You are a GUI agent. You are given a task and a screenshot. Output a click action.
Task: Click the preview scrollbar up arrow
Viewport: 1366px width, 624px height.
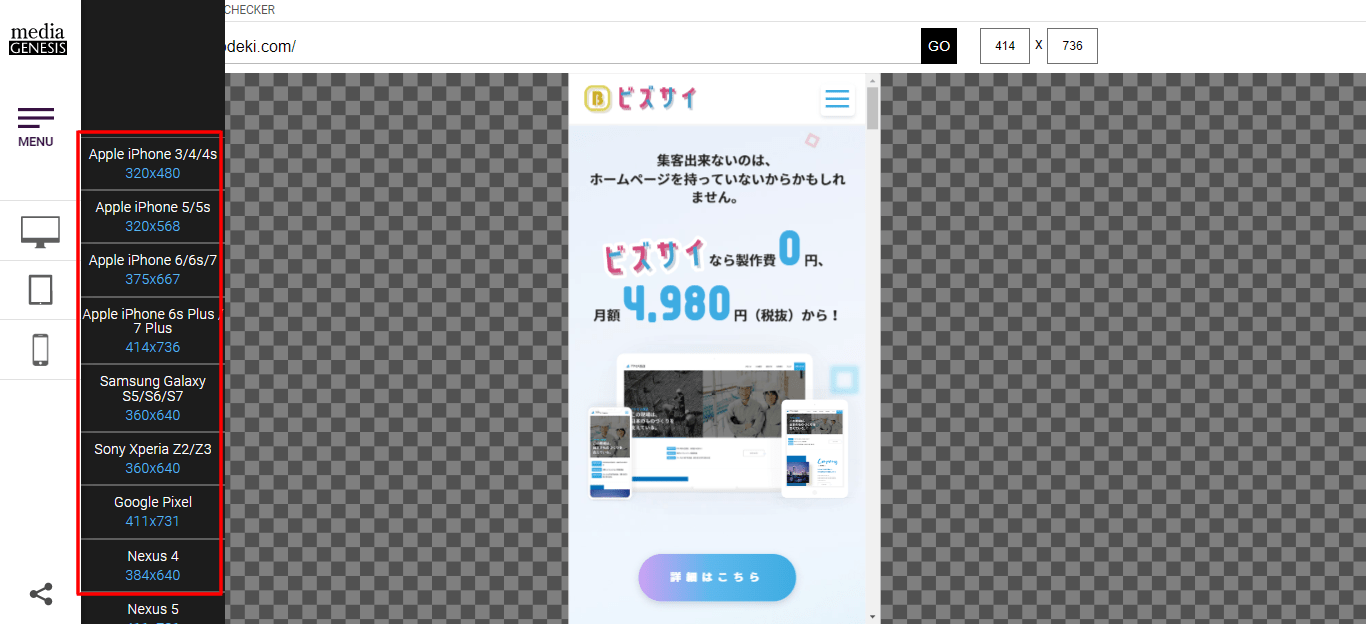[873, 80]
